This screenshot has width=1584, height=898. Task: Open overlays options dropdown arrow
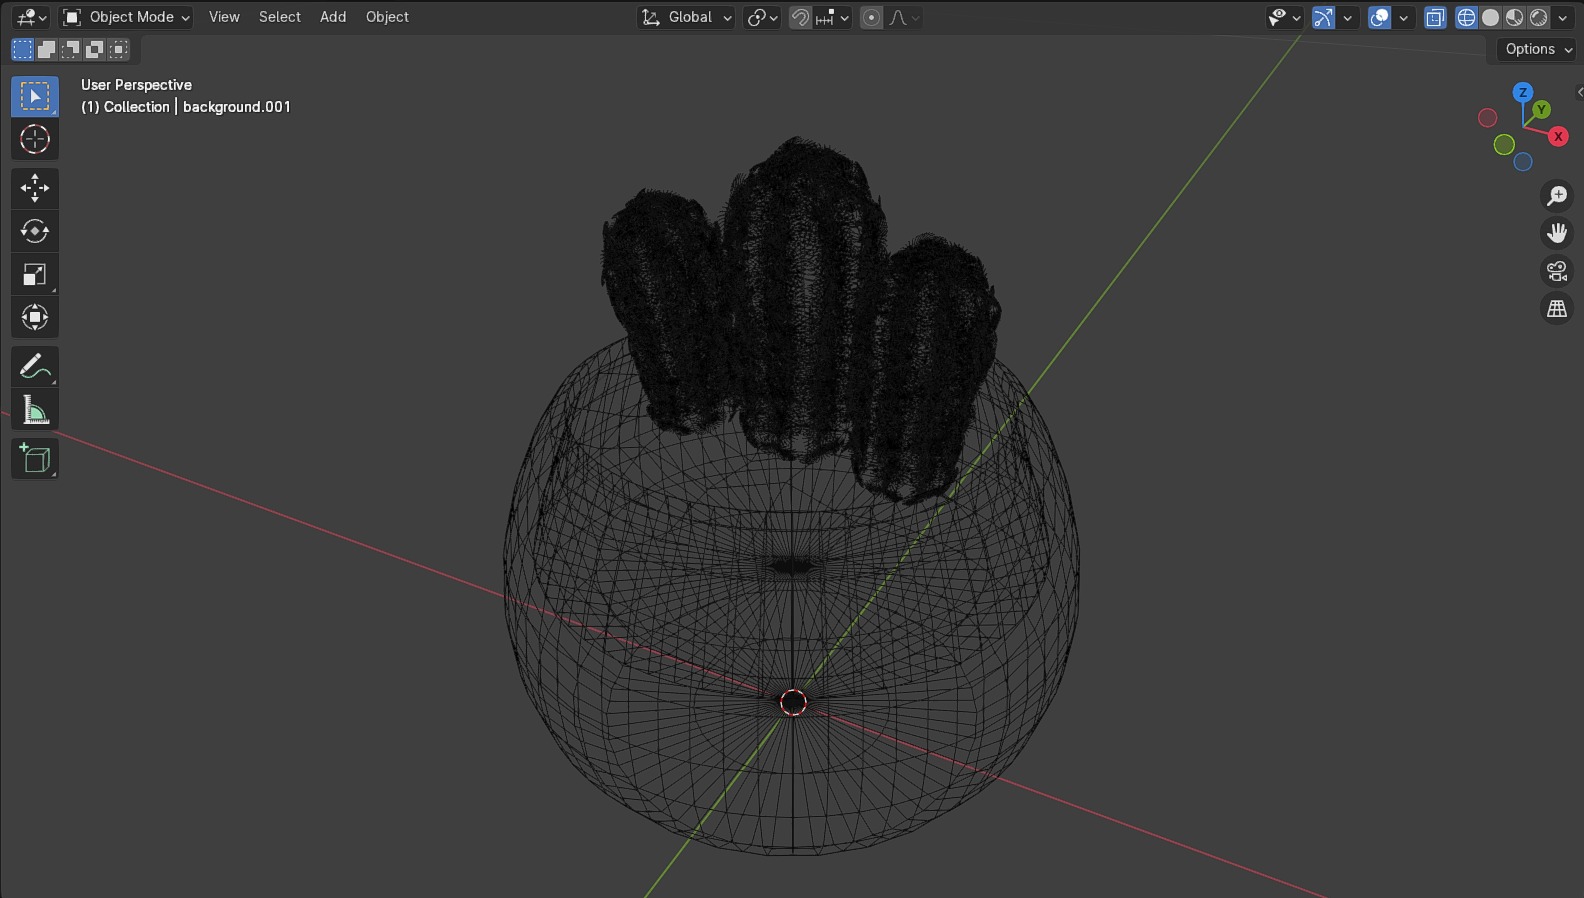1404,17
